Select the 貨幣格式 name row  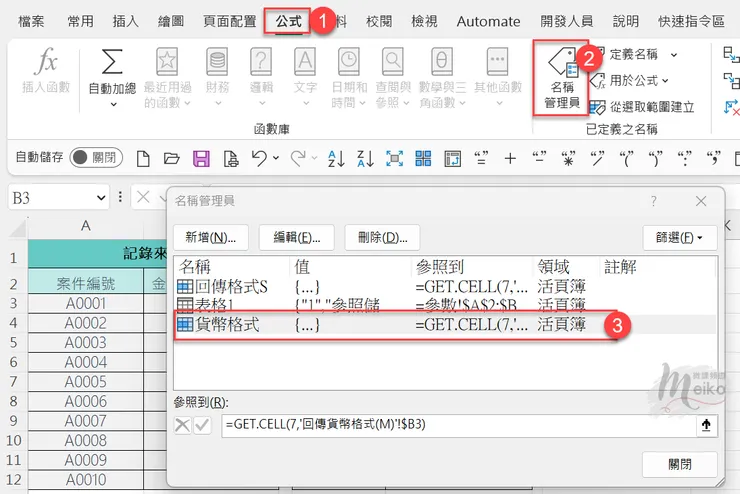[444, 325]
